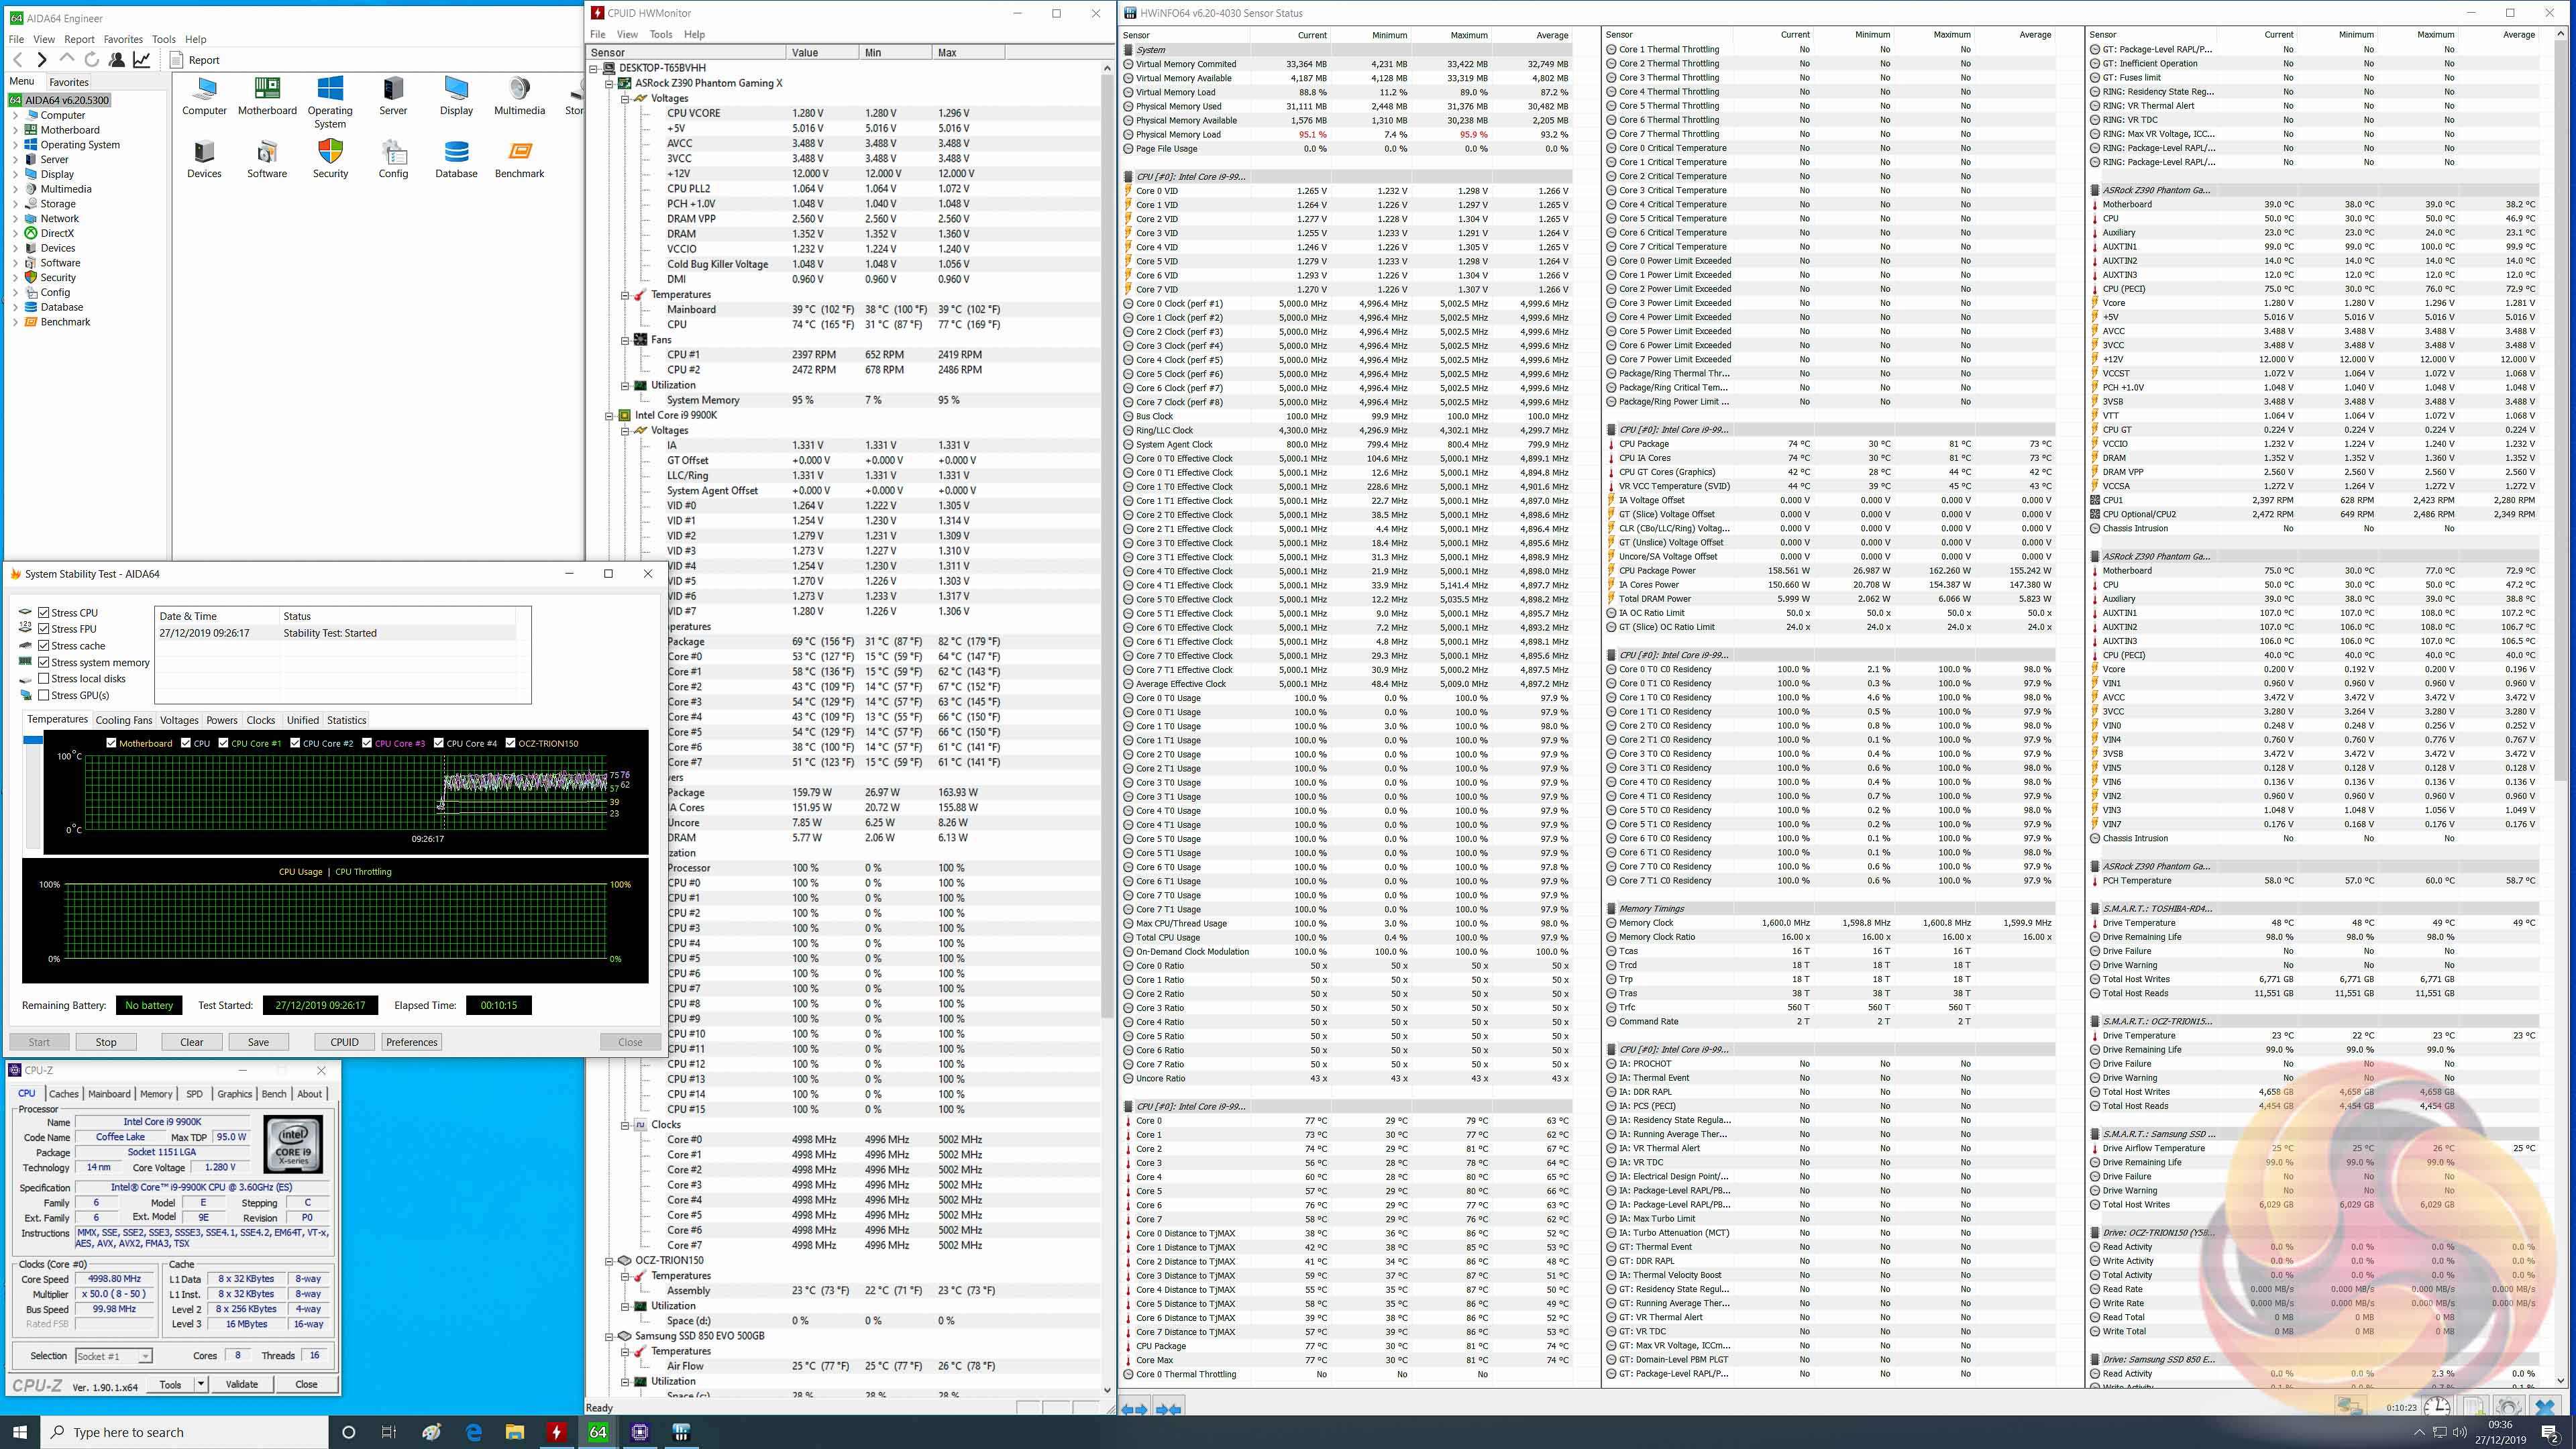Click the Validate button in CPU-Z
The height and width of the screenshot is (1449, 2576).
(242, 1384)
